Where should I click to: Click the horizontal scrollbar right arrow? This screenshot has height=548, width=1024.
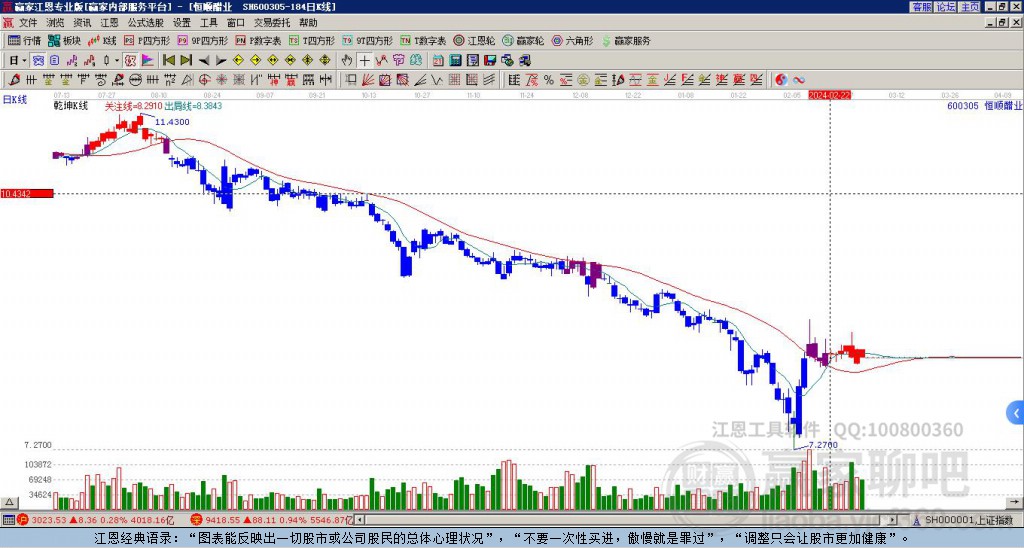[x=893, y=520]
